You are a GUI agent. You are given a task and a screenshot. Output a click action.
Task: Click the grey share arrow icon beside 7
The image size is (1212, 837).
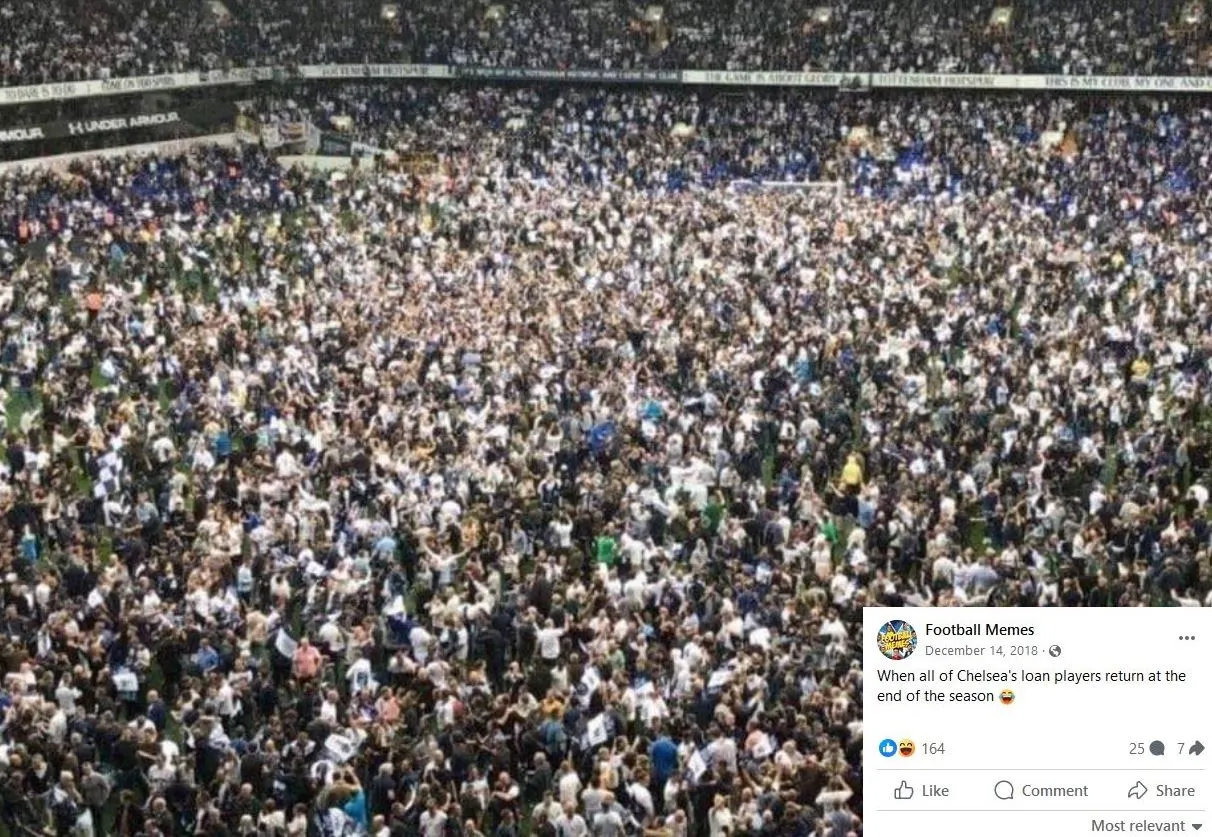(x=1196, y=748)
